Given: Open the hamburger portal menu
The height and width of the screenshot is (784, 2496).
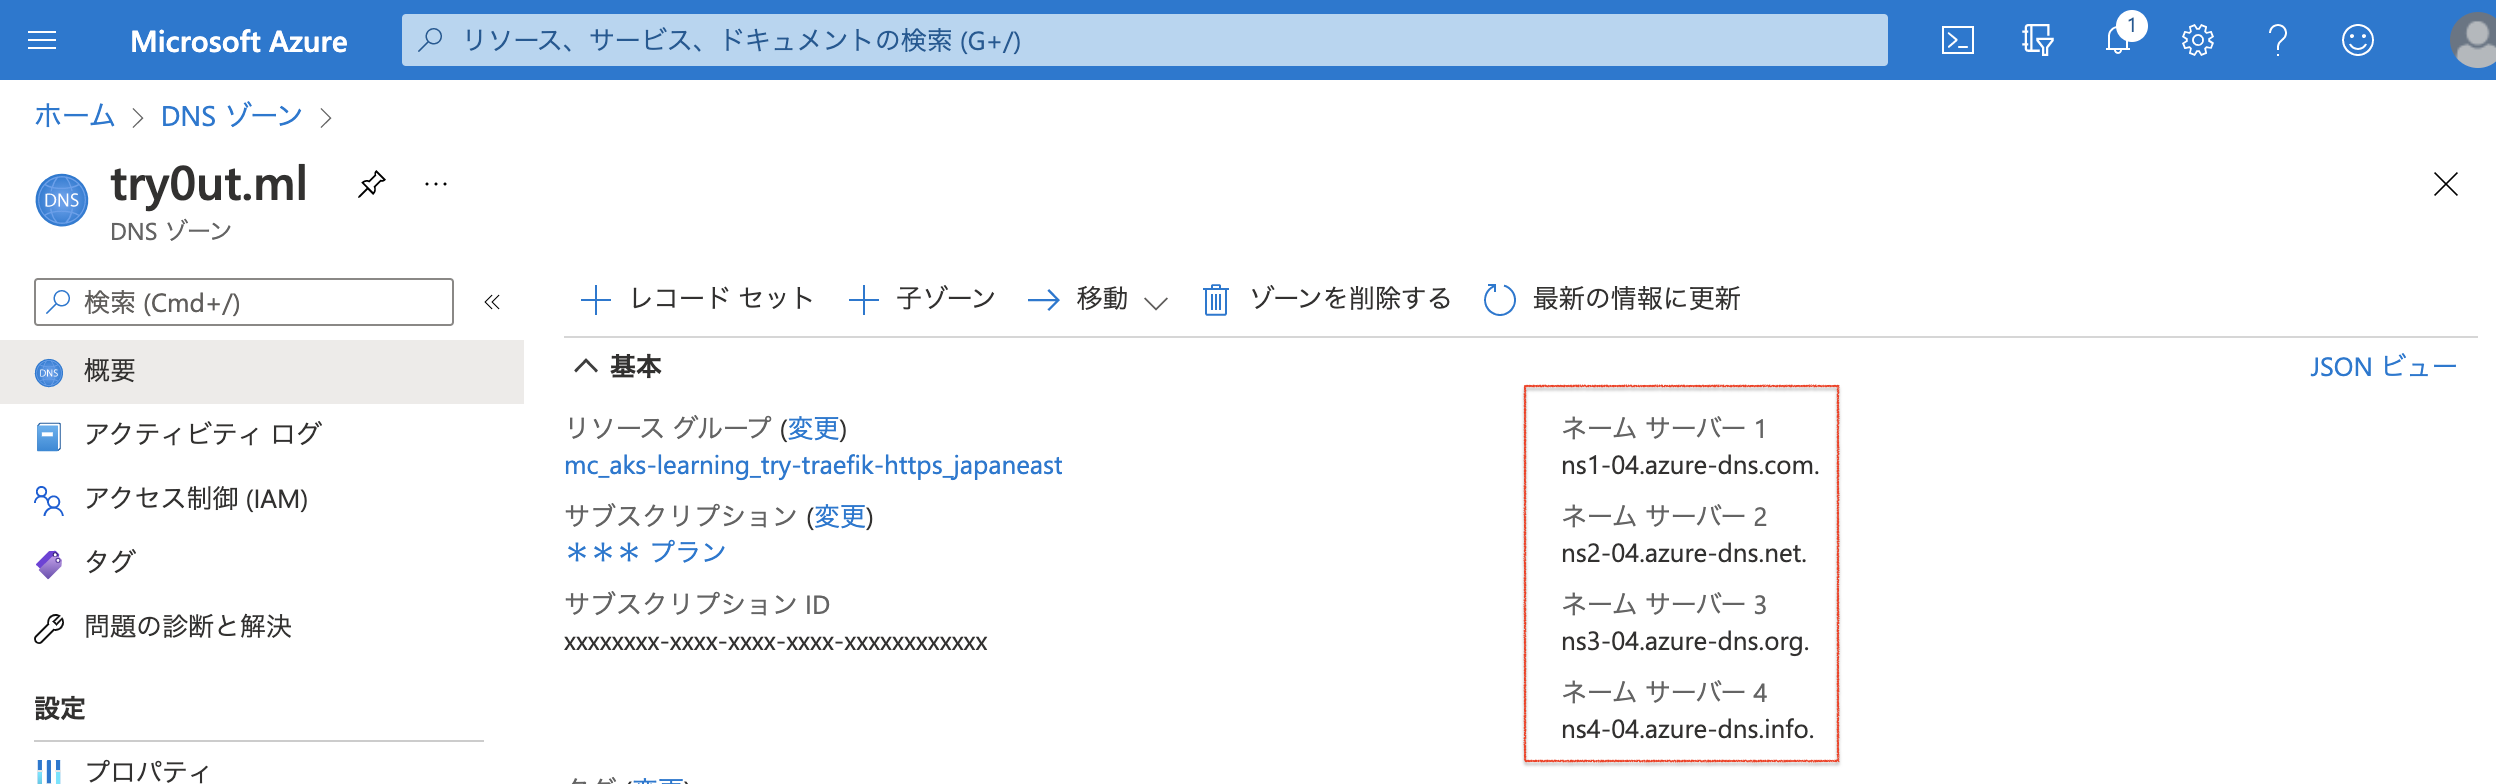Looking at the screenshot, I should [x=42, y=40].
